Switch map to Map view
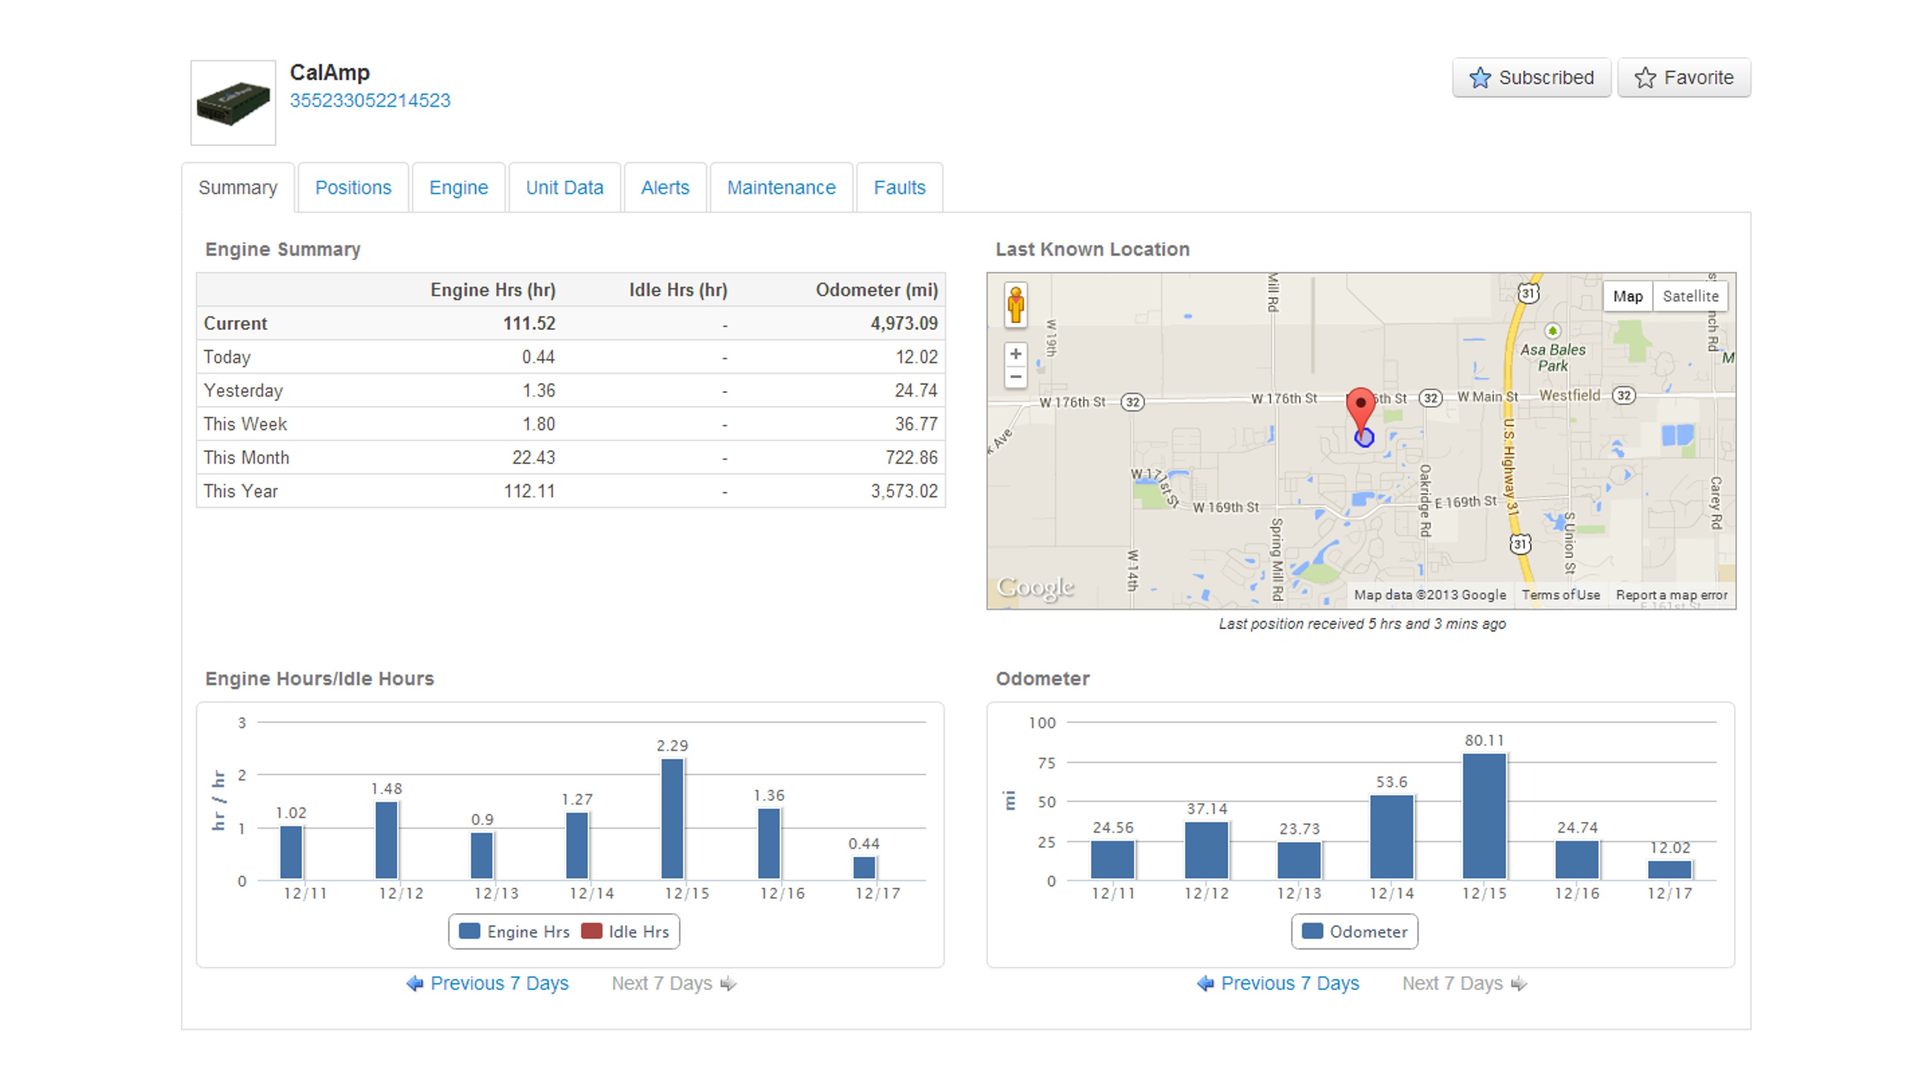Viewport: 1920px width, 1080px height. pos(1628,296)
